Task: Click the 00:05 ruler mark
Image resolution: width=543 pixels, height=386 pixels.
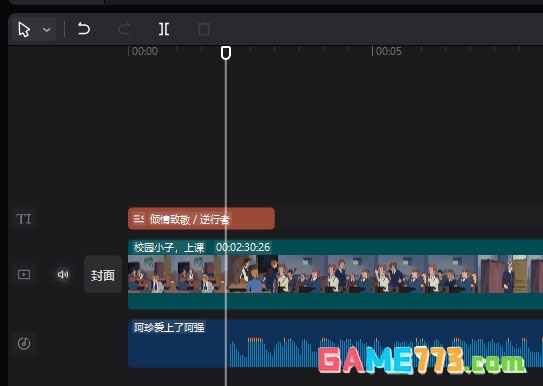Action: (389, 51)
